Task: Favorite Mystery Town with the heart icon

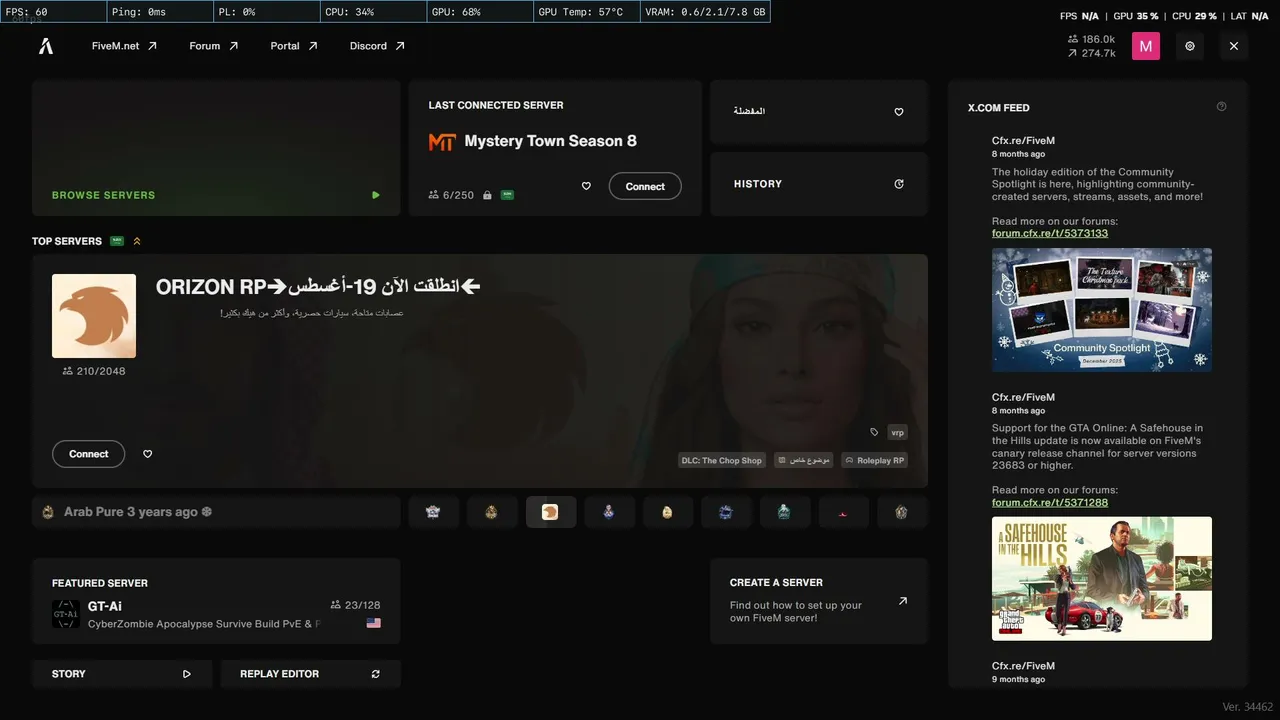Action: tap(586, 186)
